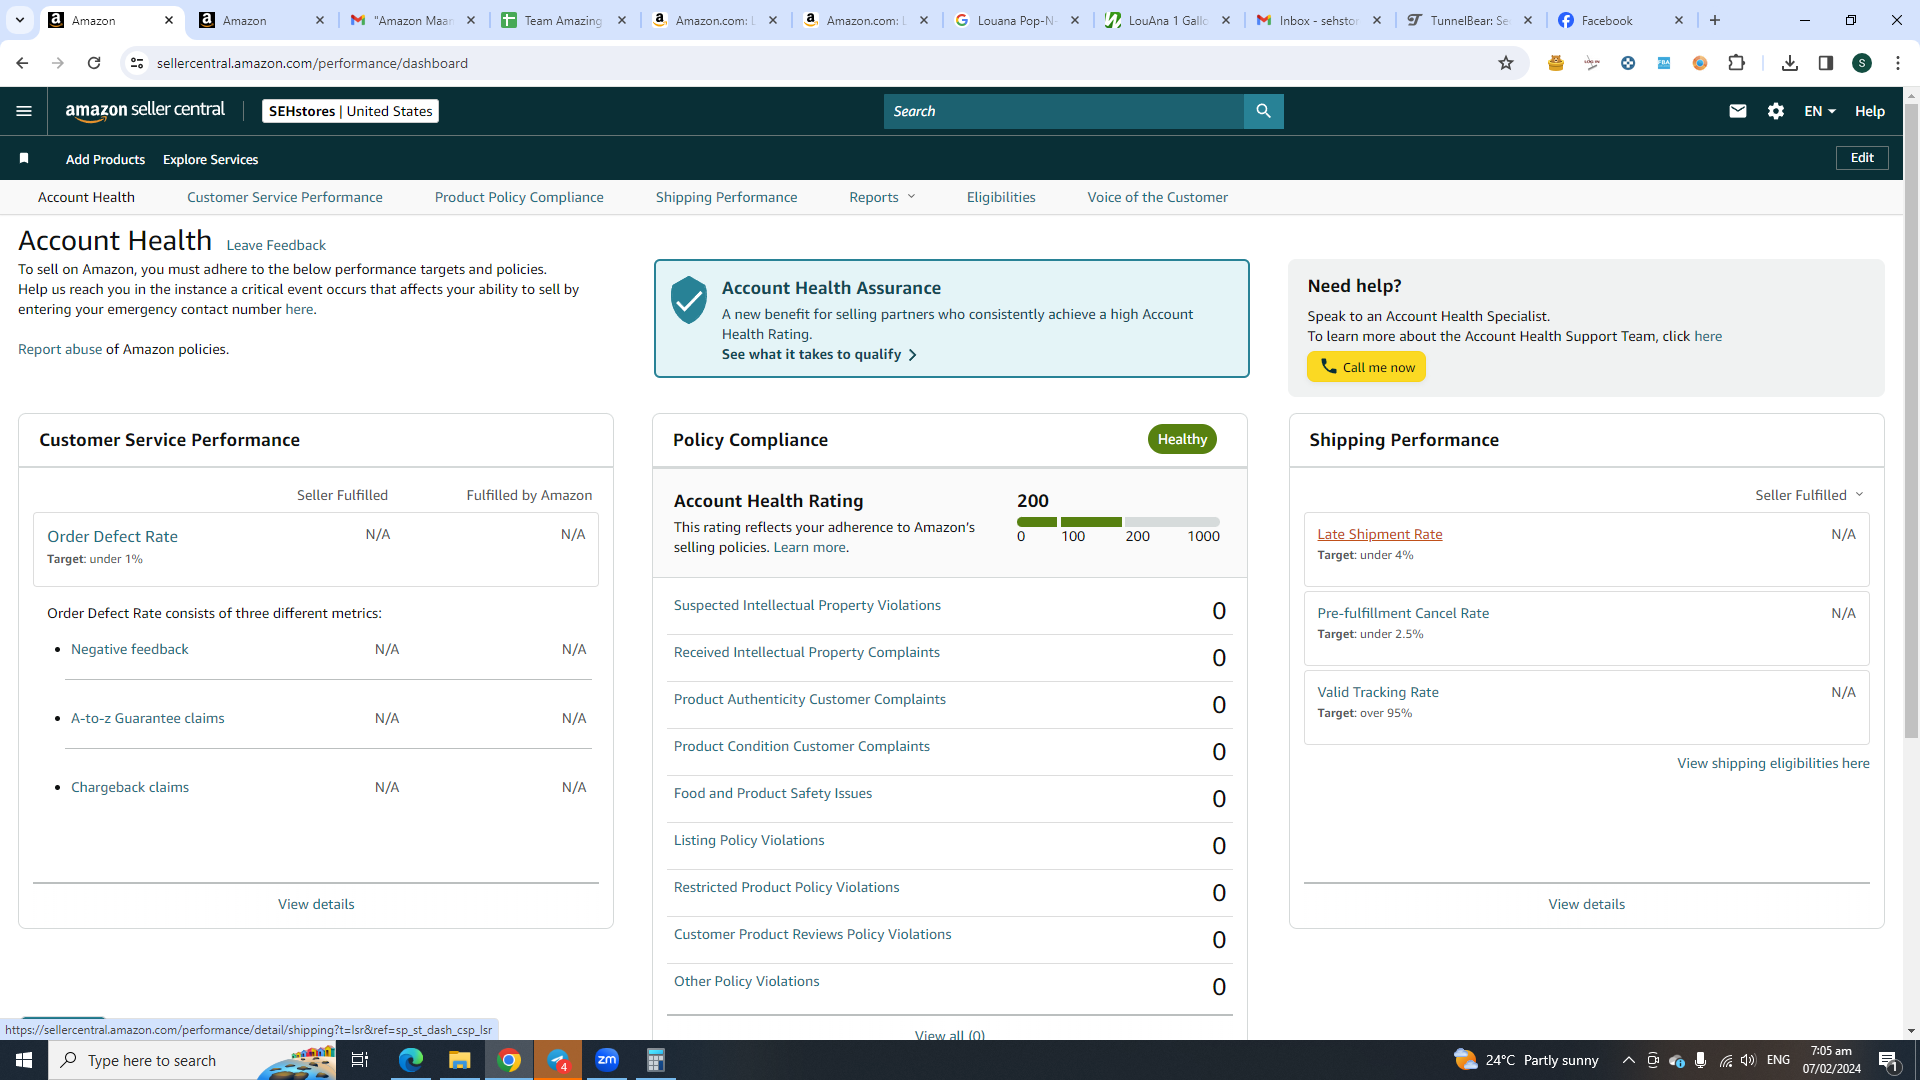The image size is (1920, 1080).
Task: Open Voice of the Customer tab
Action: point(1157,197)
